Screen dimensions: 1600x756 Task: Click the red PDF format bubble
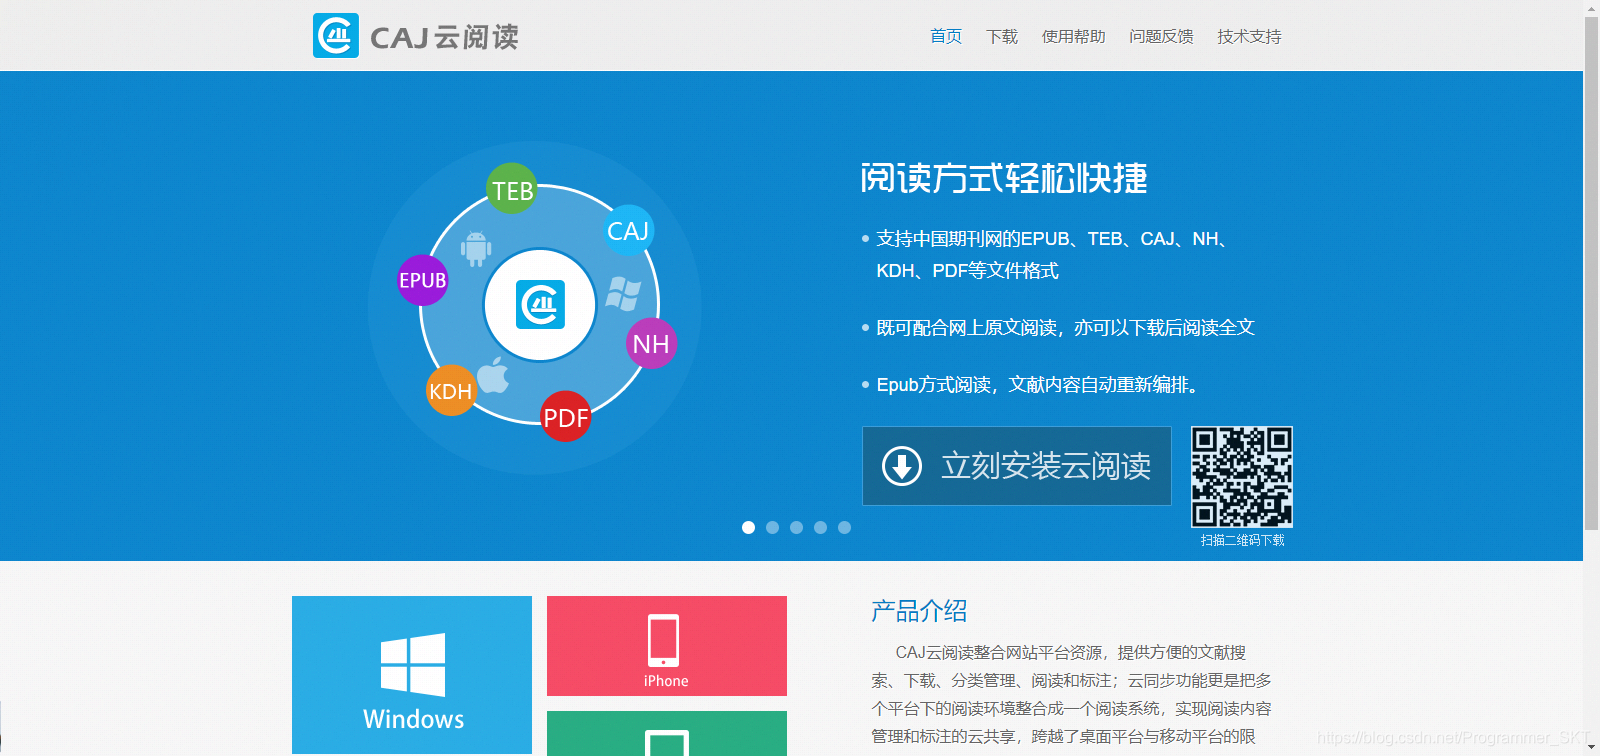pos(566,417)
